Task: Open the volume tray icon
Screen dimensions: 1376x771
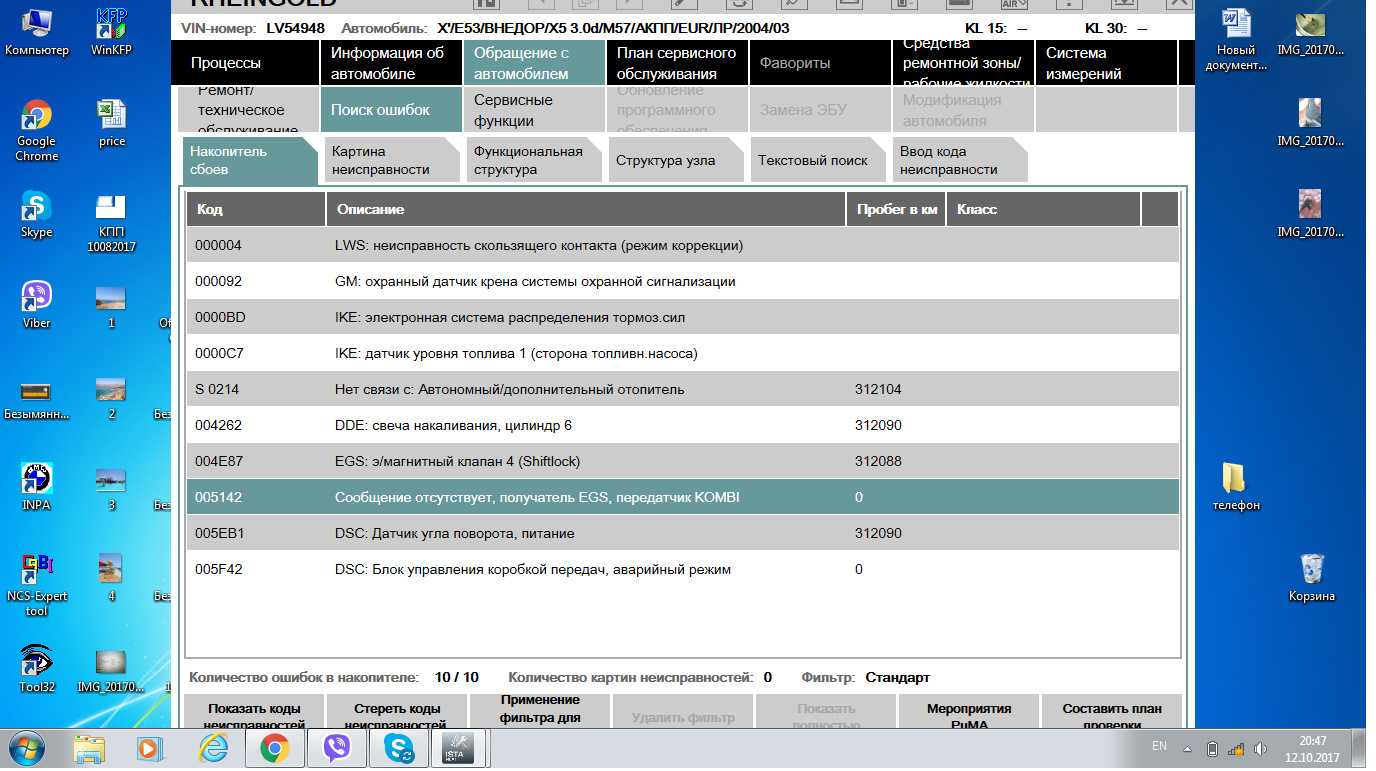Action: (1260, 748)
